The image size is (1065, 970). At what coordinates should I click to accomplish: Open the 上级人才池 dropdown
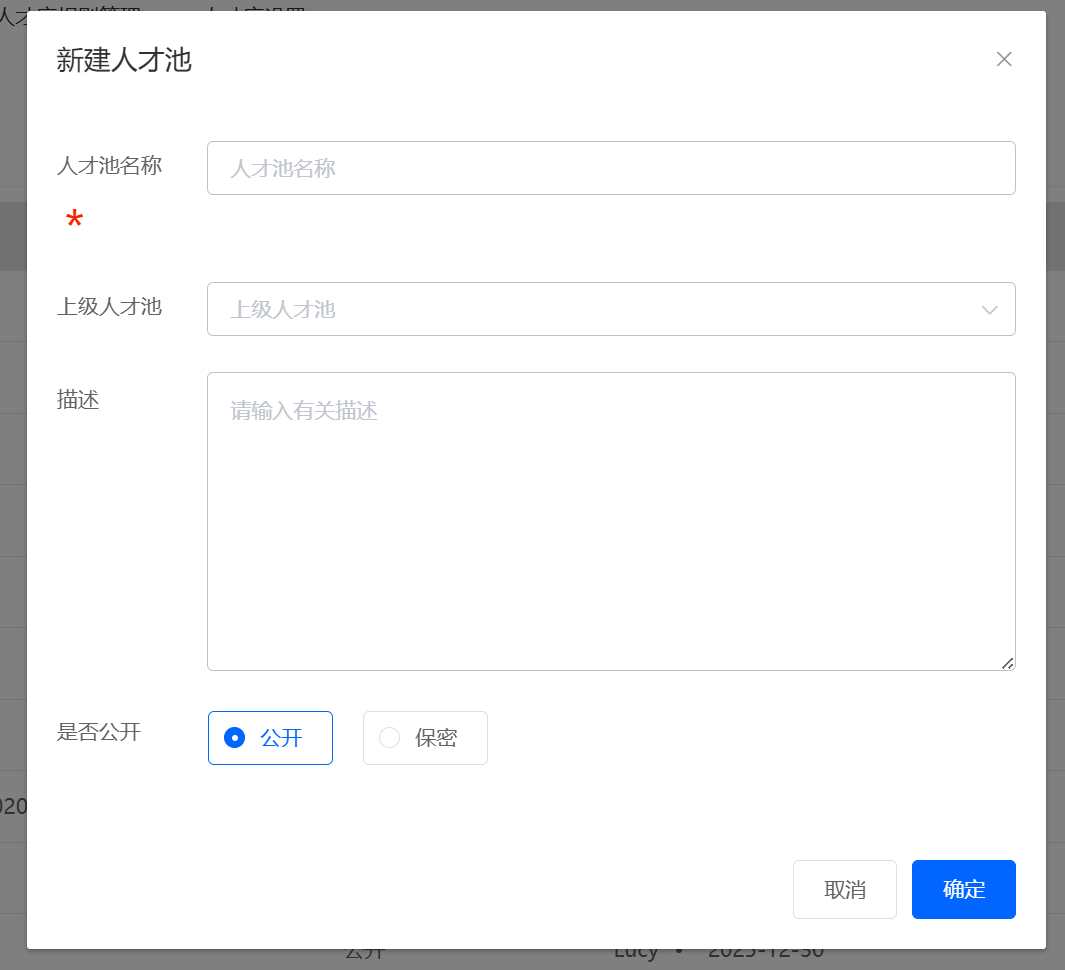pos(611,309)
